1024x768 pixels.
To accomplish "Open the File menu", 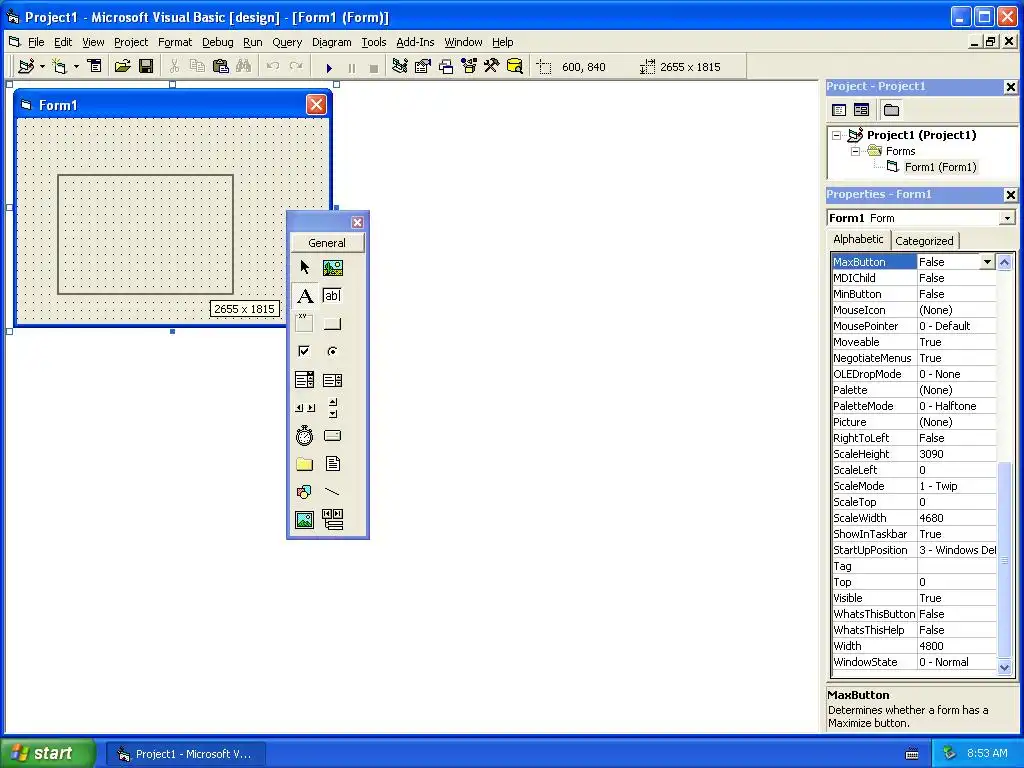I will click(36, 42).
